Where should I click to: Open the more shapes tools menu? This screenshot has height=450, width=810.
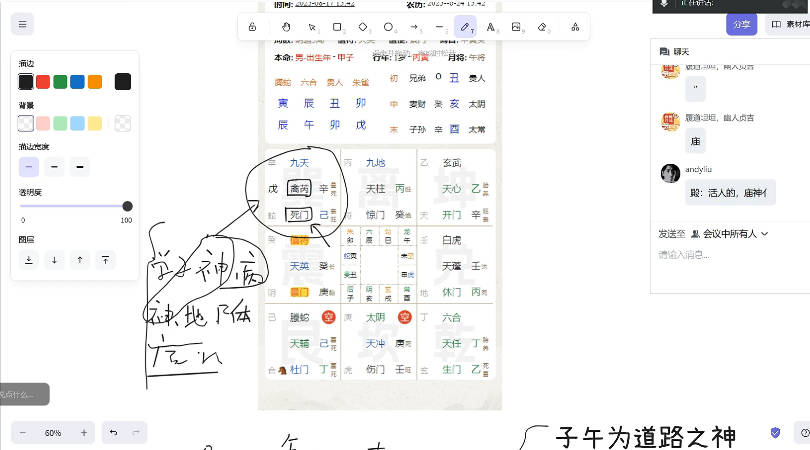point(576,27)
